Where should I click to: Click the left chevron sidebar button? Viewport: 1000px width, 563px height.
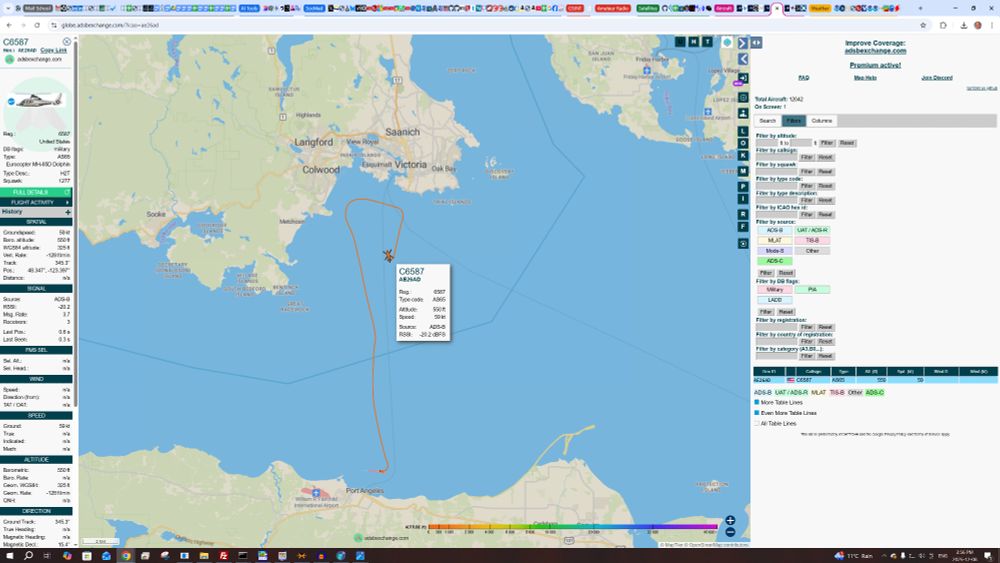[x=743, y=59]
